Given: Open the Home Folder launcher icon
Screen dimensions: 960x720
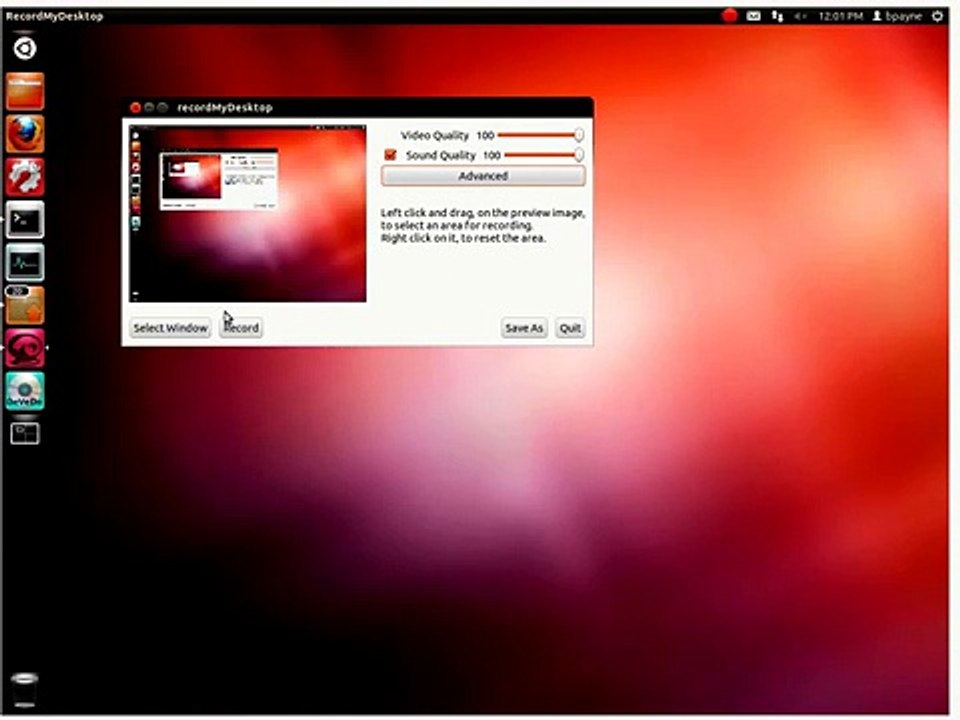Looking at the screenshot, I should click(25, 91).
